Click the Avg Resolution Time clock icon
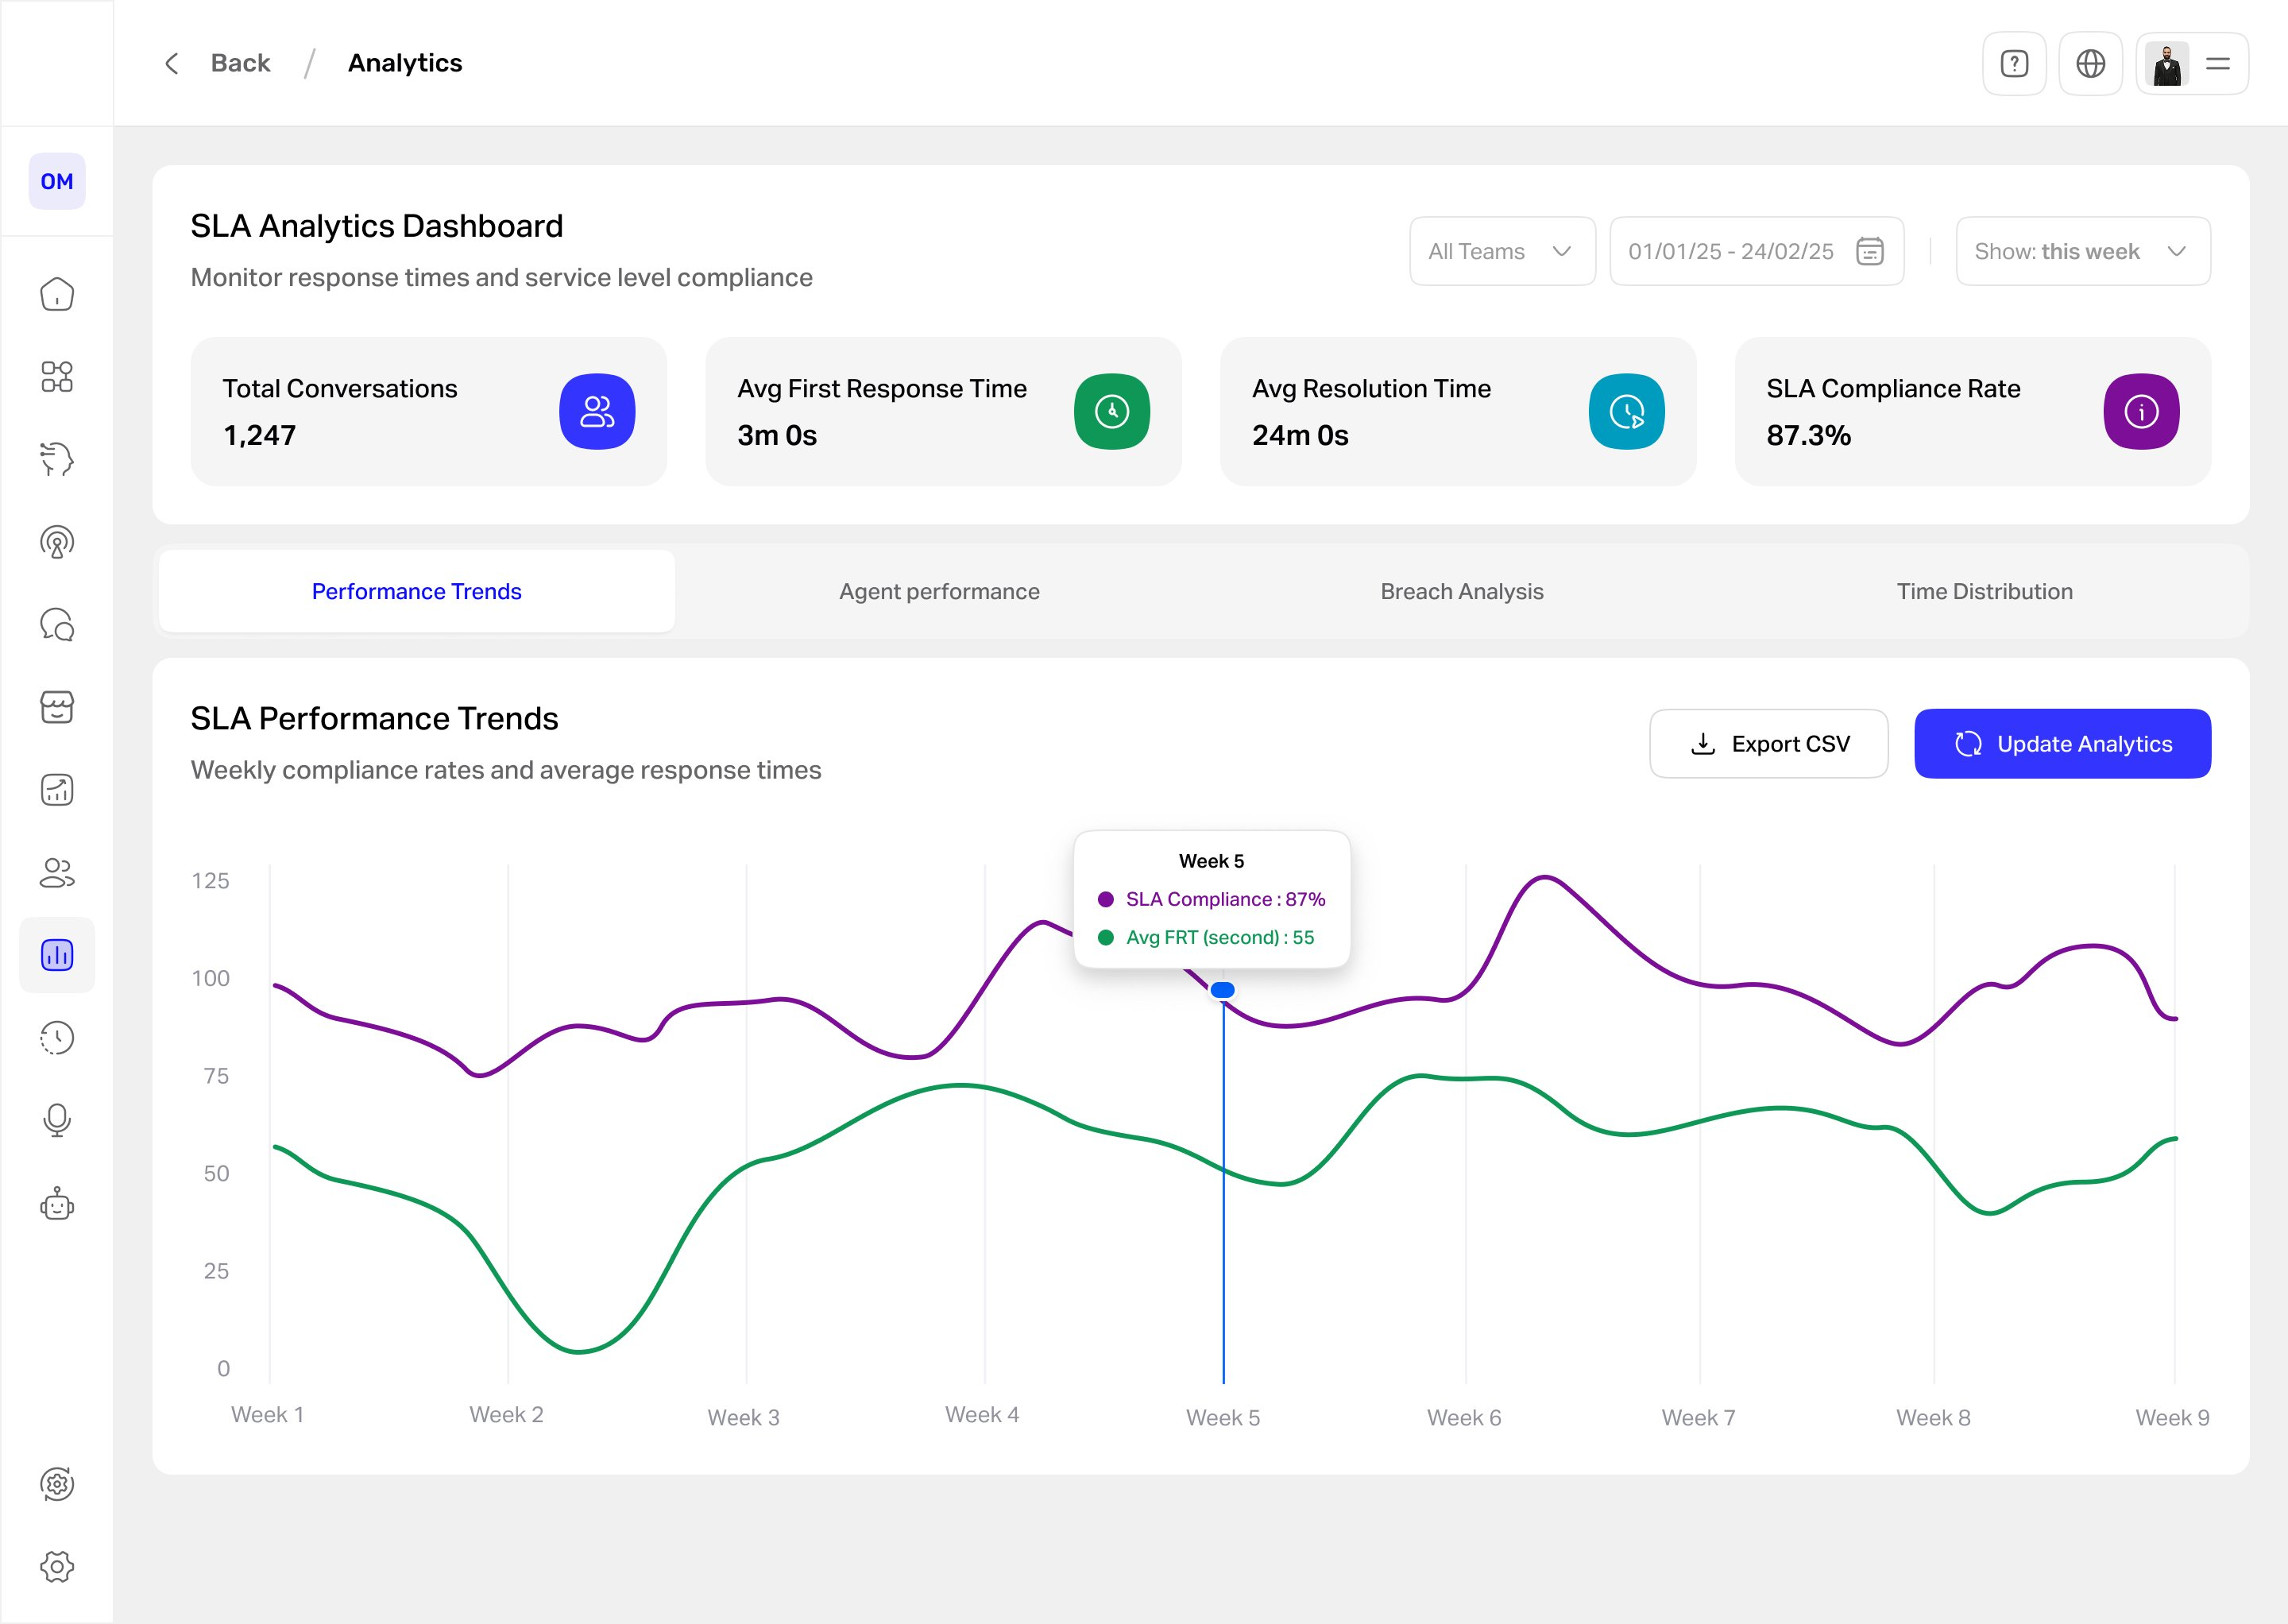This screenshot has width=2288, height=1624. (x=1627, y=411)
